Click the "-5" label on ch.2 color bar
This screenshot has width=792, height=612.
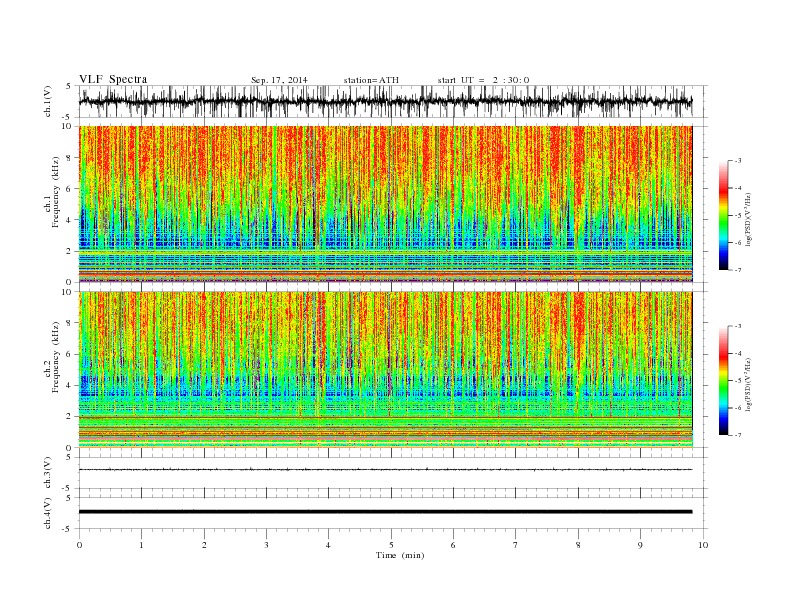point(737,381)
